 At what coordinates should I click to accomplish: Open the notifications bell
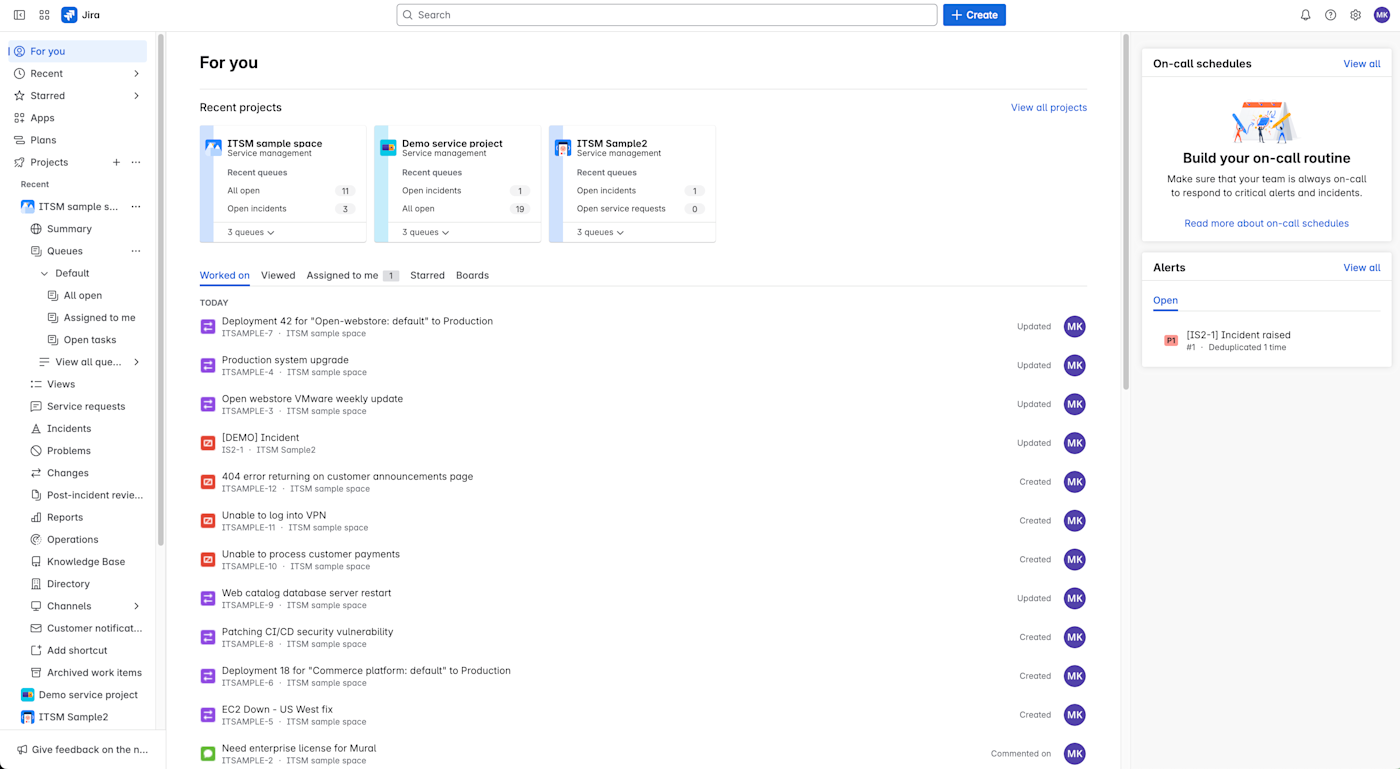tap(1305, 15)
